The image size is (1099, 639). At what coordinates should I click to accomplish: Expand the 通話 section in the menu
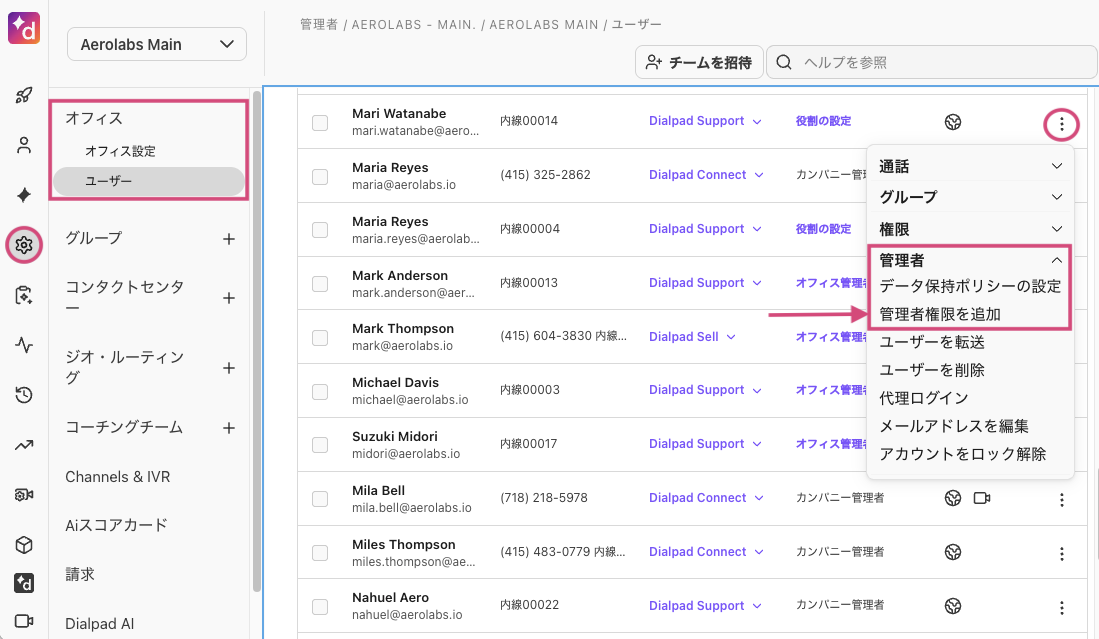(x=967, y=166)
